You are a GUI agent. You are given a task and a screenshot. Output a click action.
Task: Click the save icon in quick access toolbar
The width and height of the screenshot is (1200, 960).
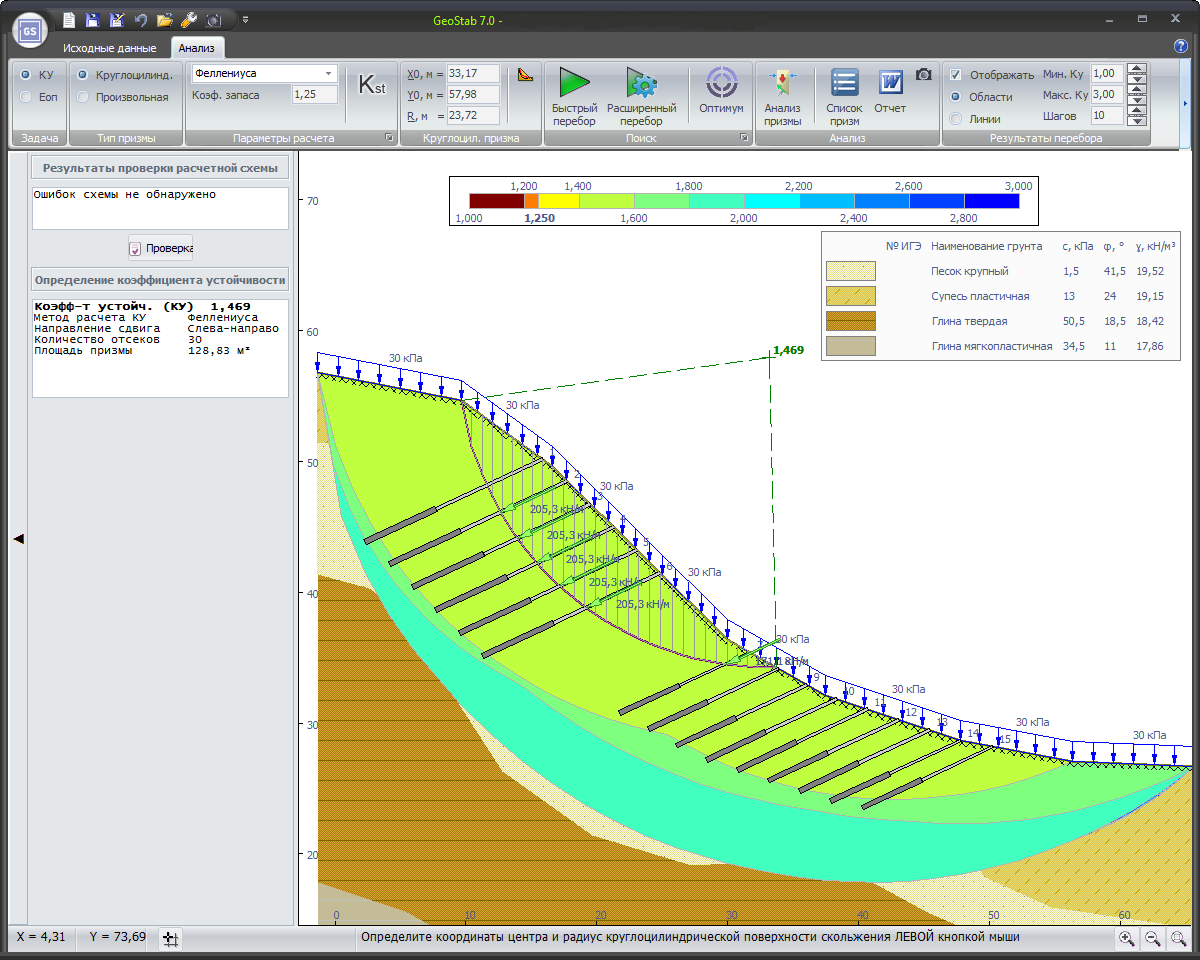click(x=92, y=20)
